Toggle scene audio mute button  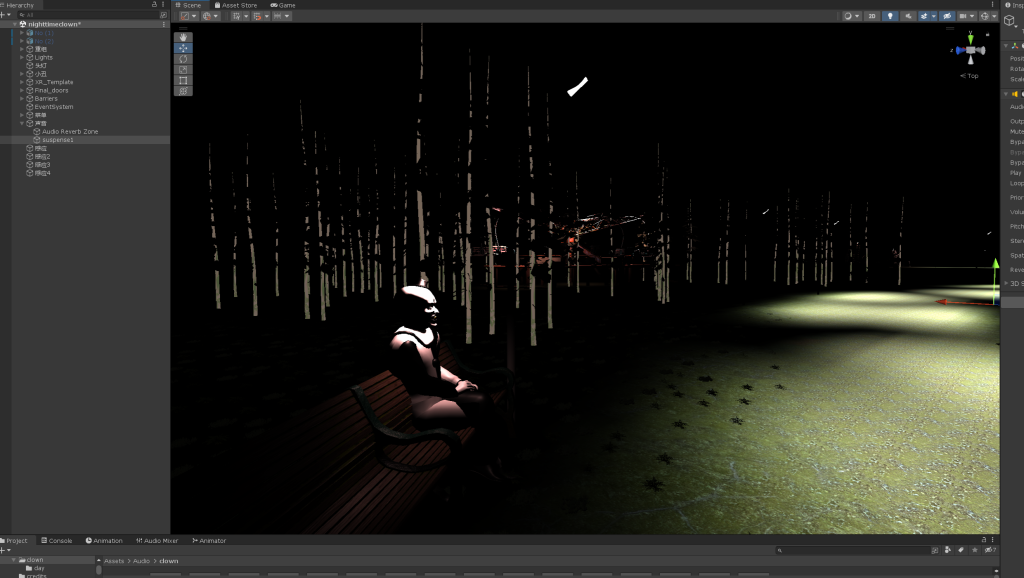point(908,16)
